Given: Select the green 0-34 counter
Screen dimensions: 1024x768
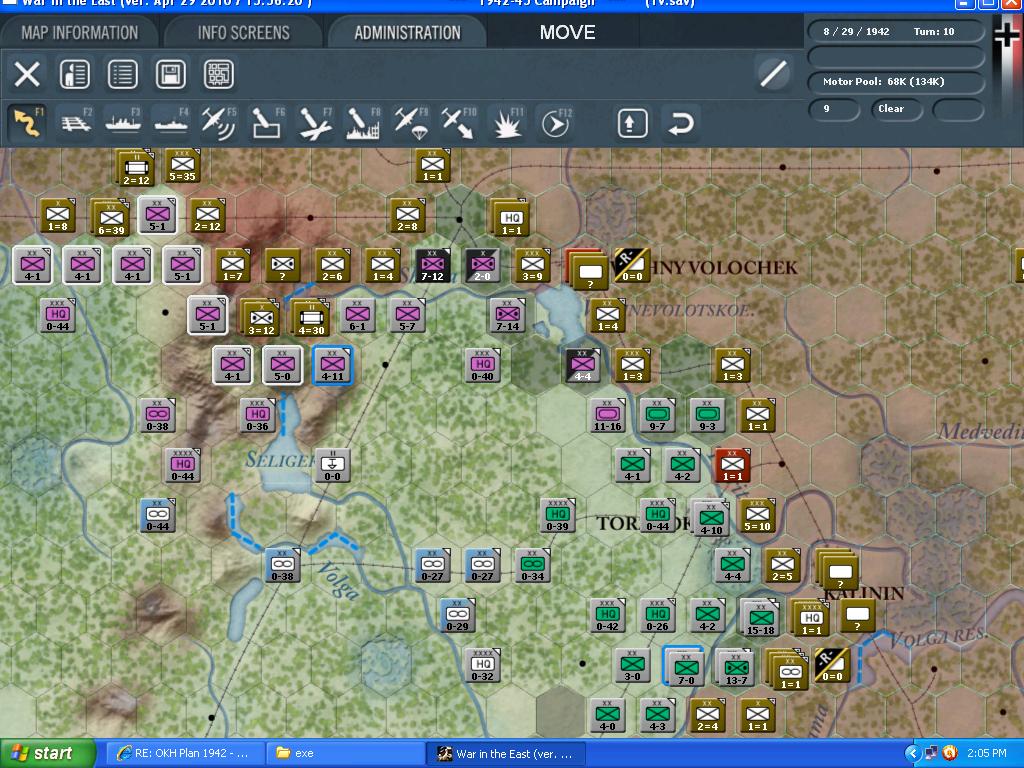Looking at the screenshot, I should pos(532,566).
